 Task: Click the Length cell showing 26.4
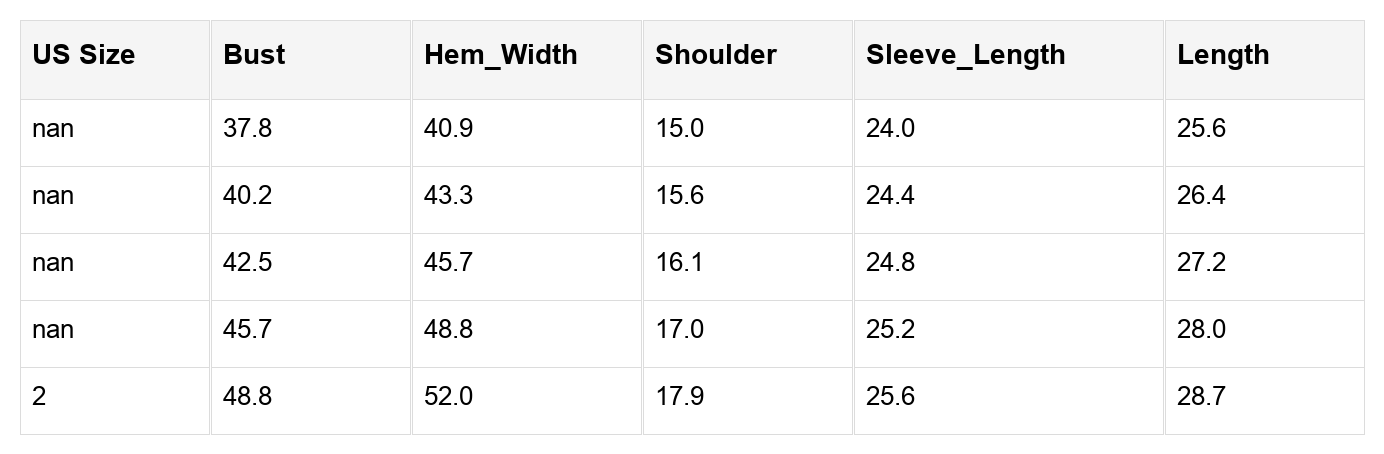tap(1201, 196)
